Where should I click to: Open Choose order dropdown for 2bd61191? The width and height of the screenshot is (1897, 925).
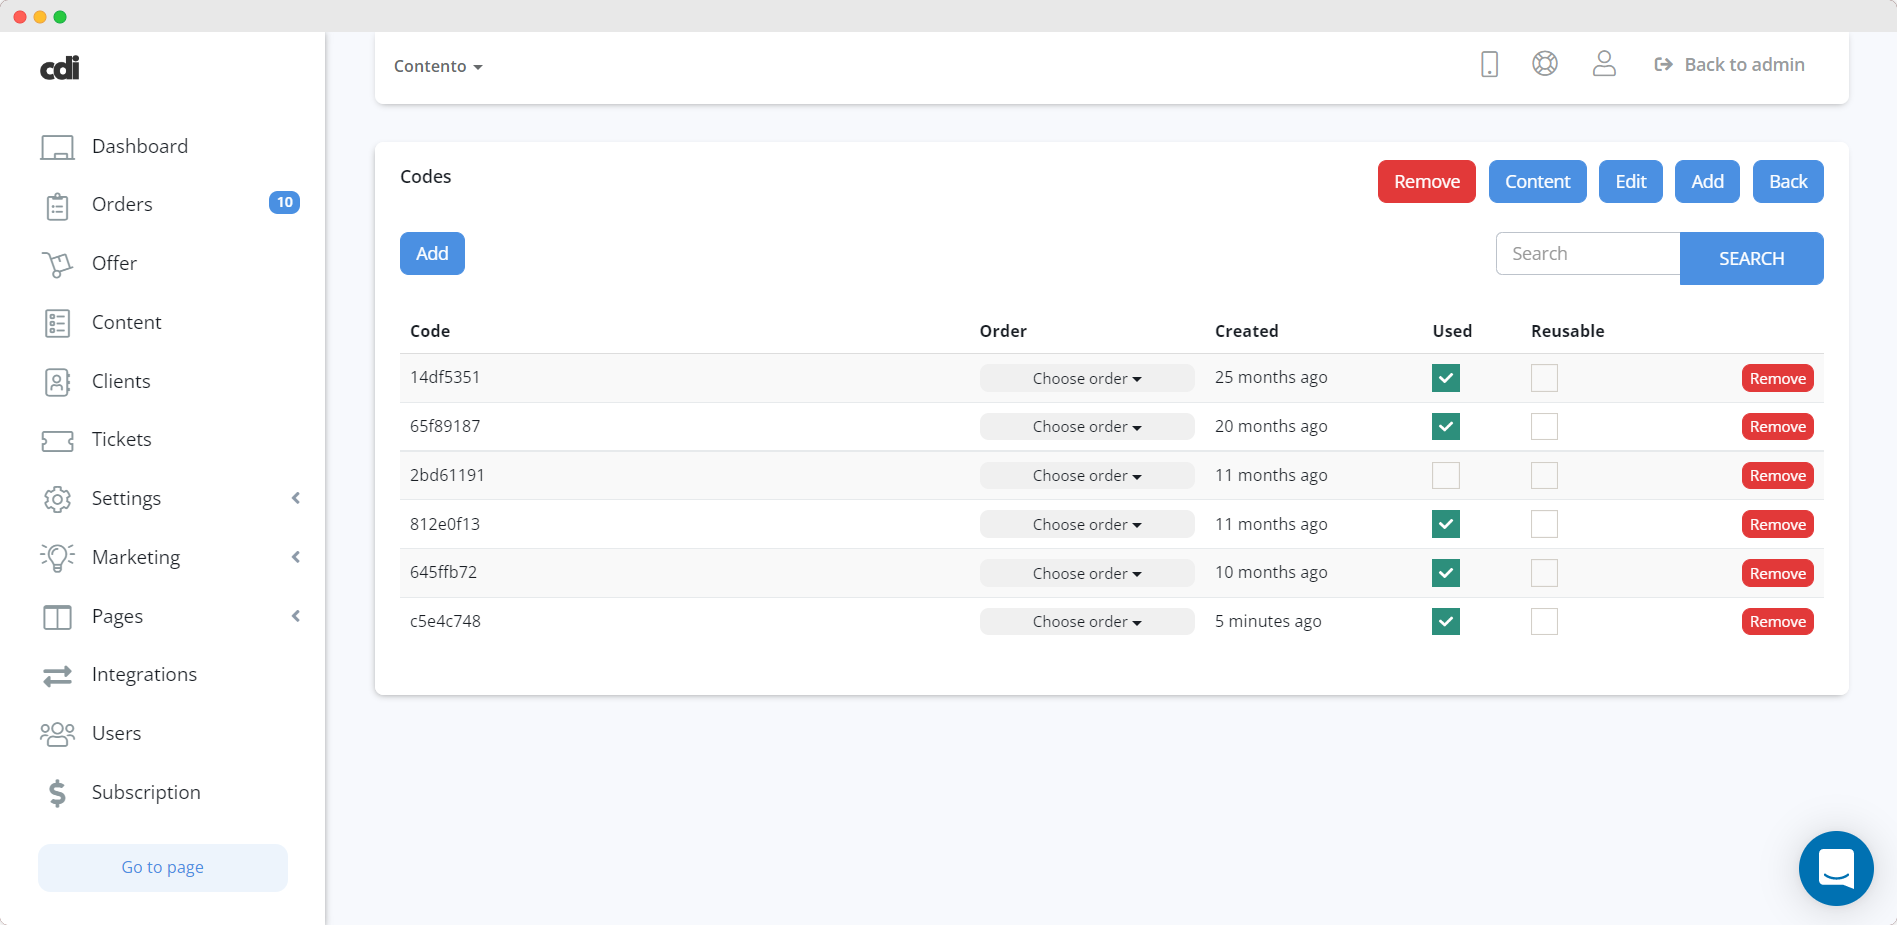tap(1087, 475)
